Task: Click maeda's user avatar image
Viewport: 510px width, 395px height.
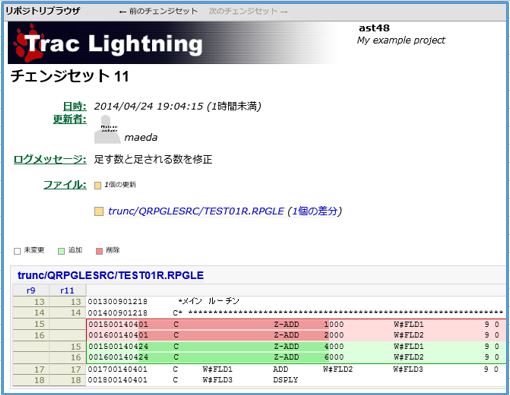Action: point(107,130)
